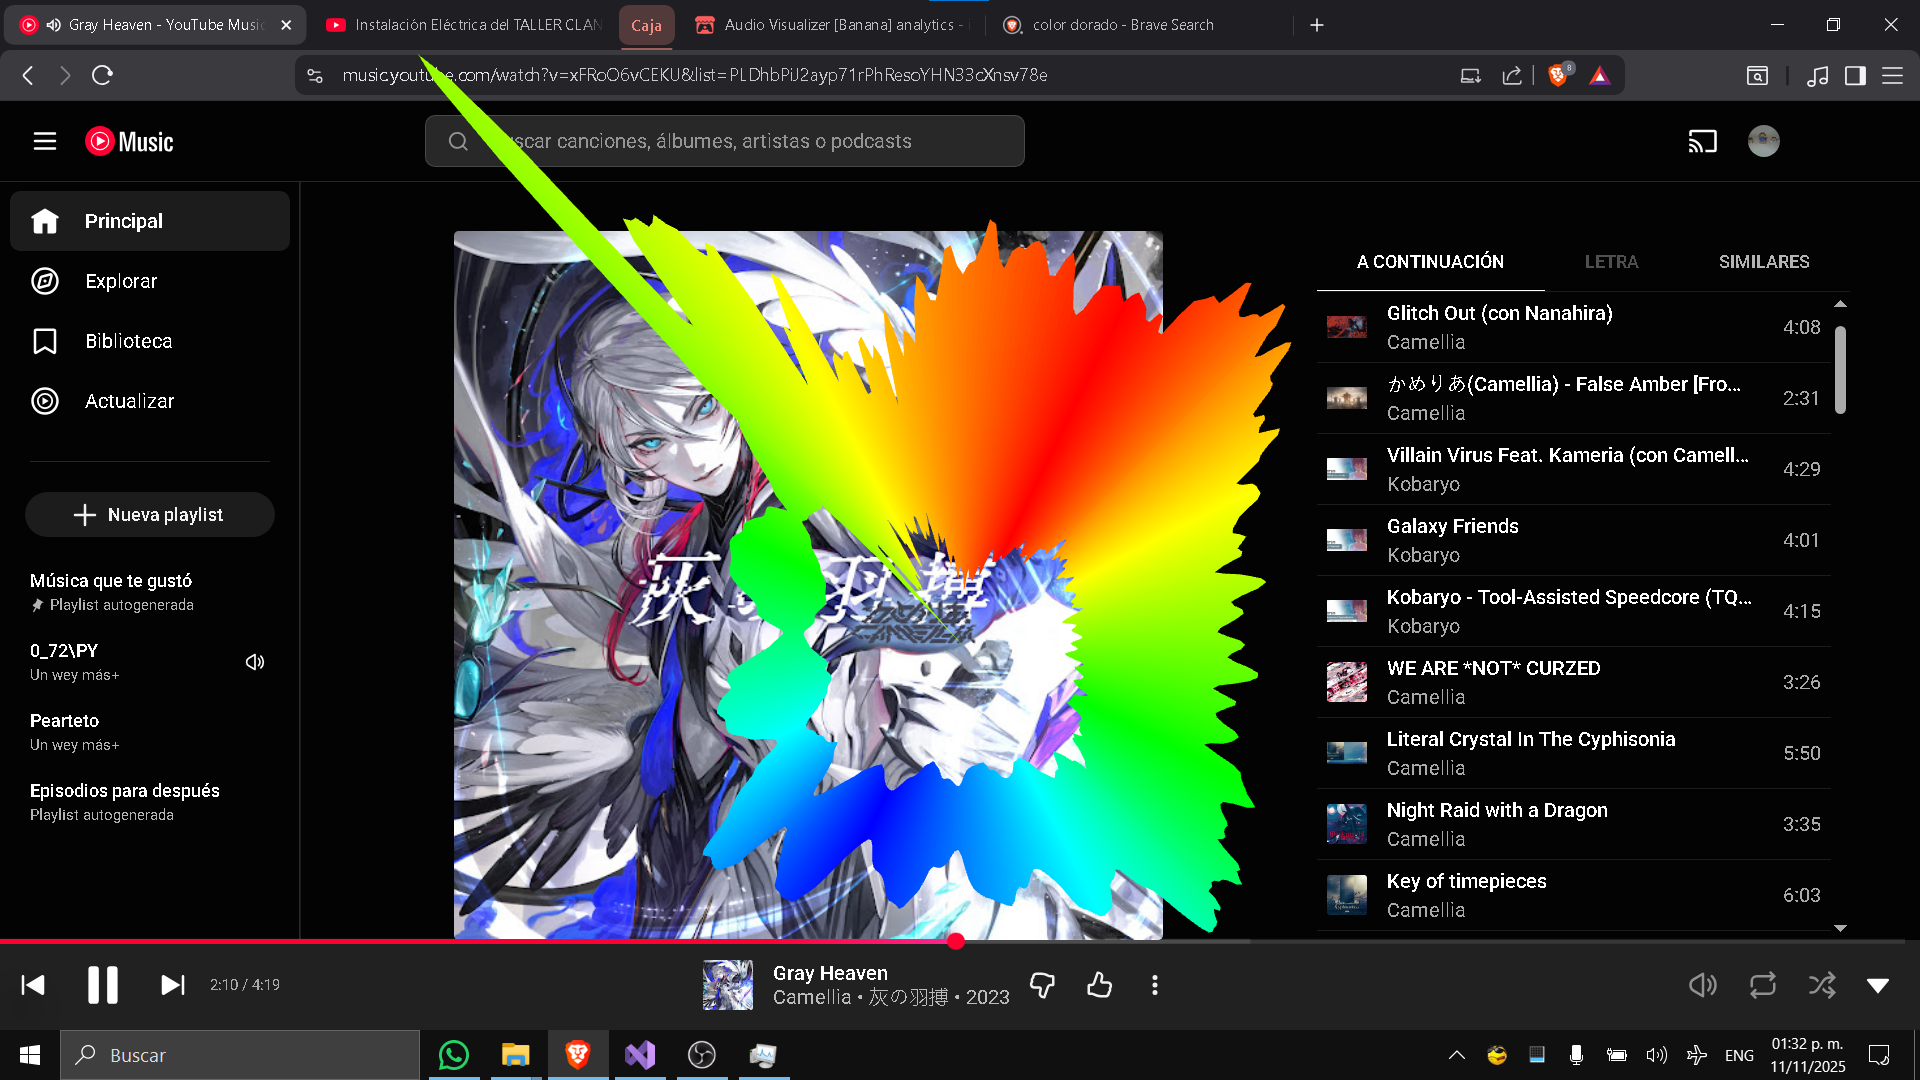Switch to the LETRA tab
The image size is (1920, 1080).
(x=1611, y=262)
